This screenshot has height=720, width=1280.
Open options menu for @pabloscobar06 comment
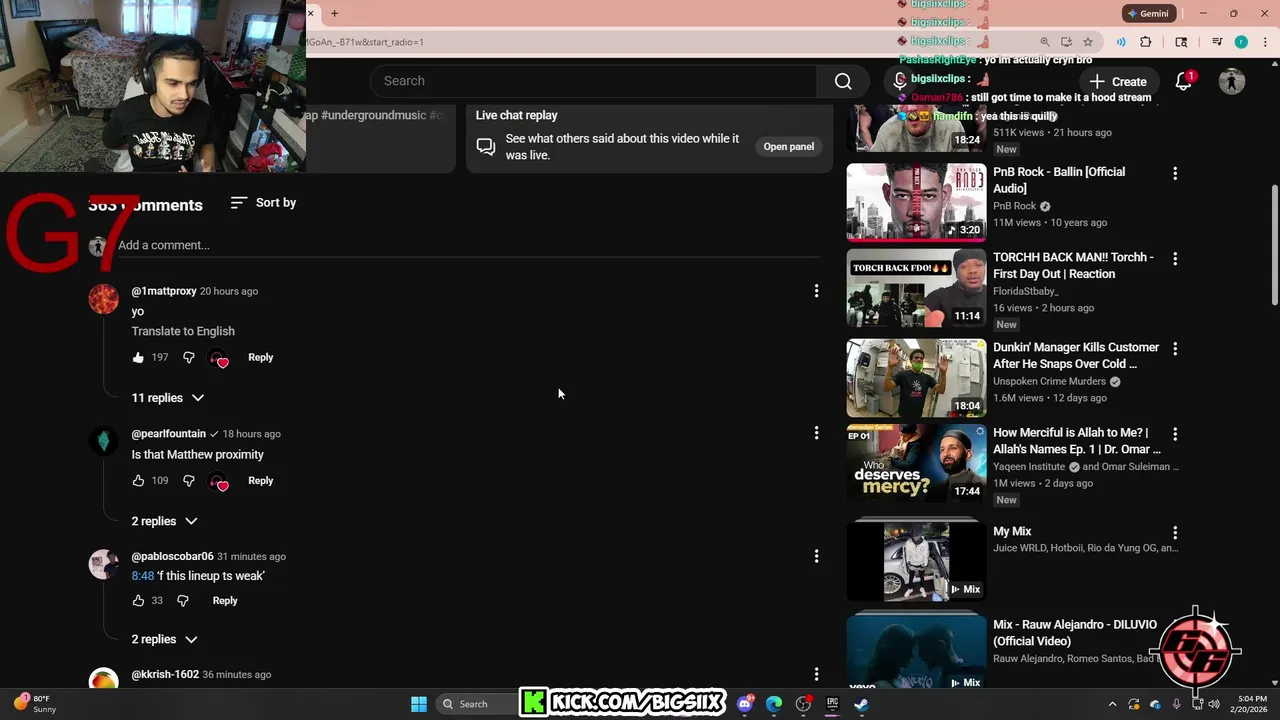coord(816,556)
